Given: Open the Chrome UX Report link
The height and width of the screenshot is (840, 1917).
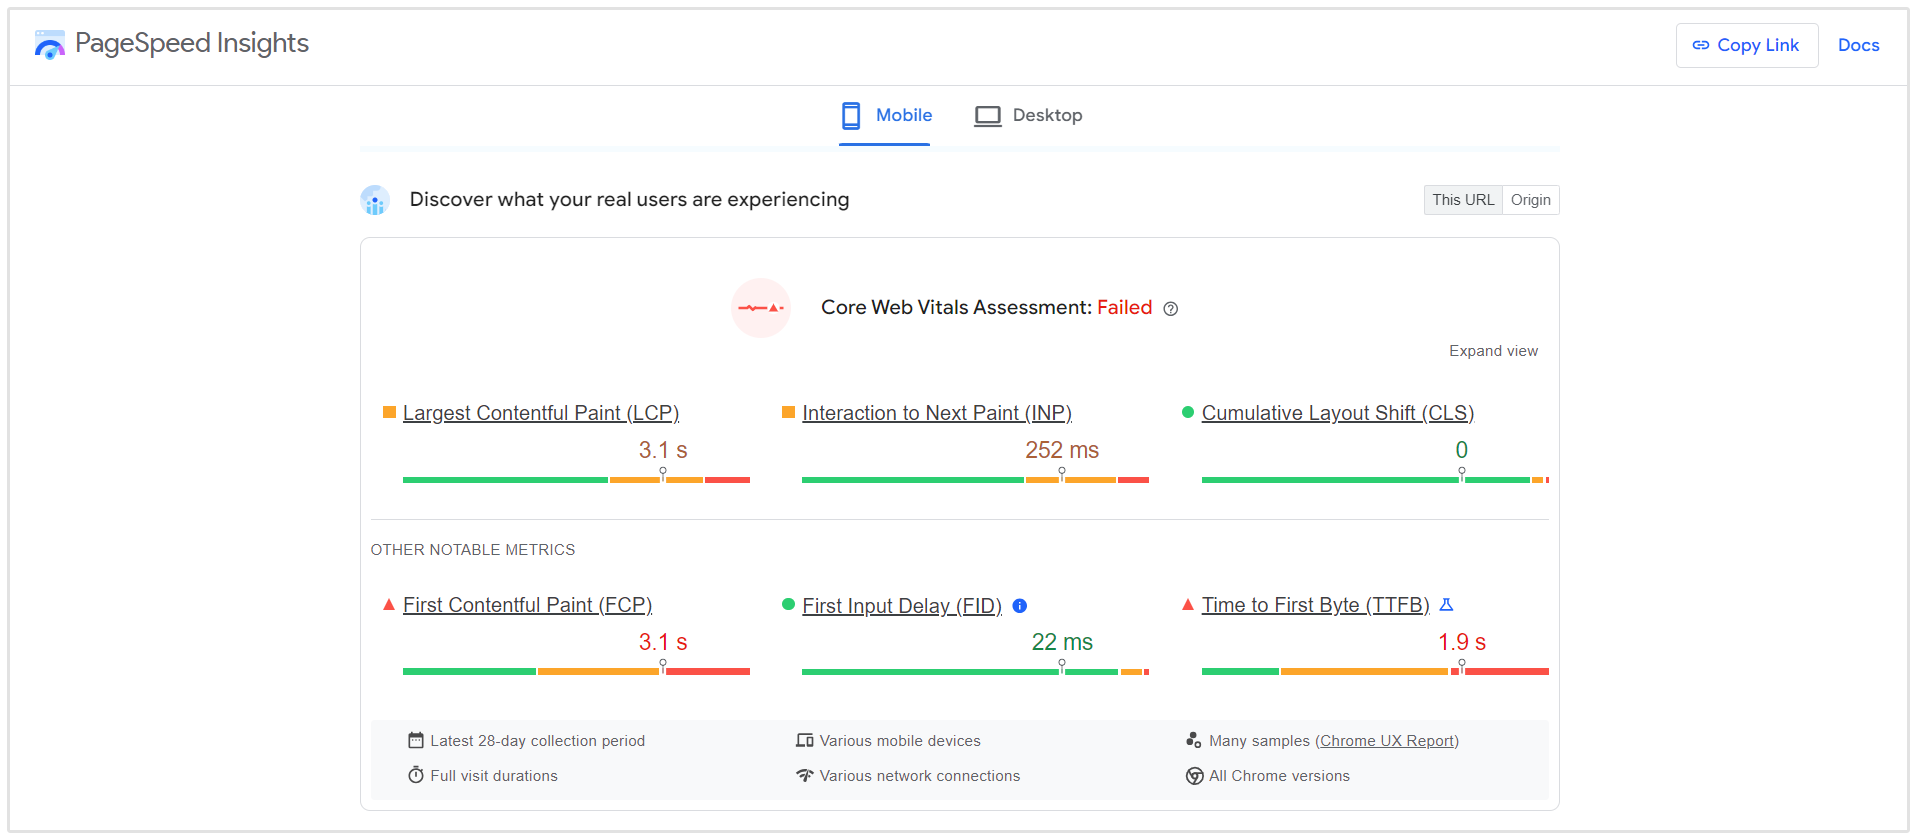Looking at the screenshot, I should click(x=1386, y=741).
